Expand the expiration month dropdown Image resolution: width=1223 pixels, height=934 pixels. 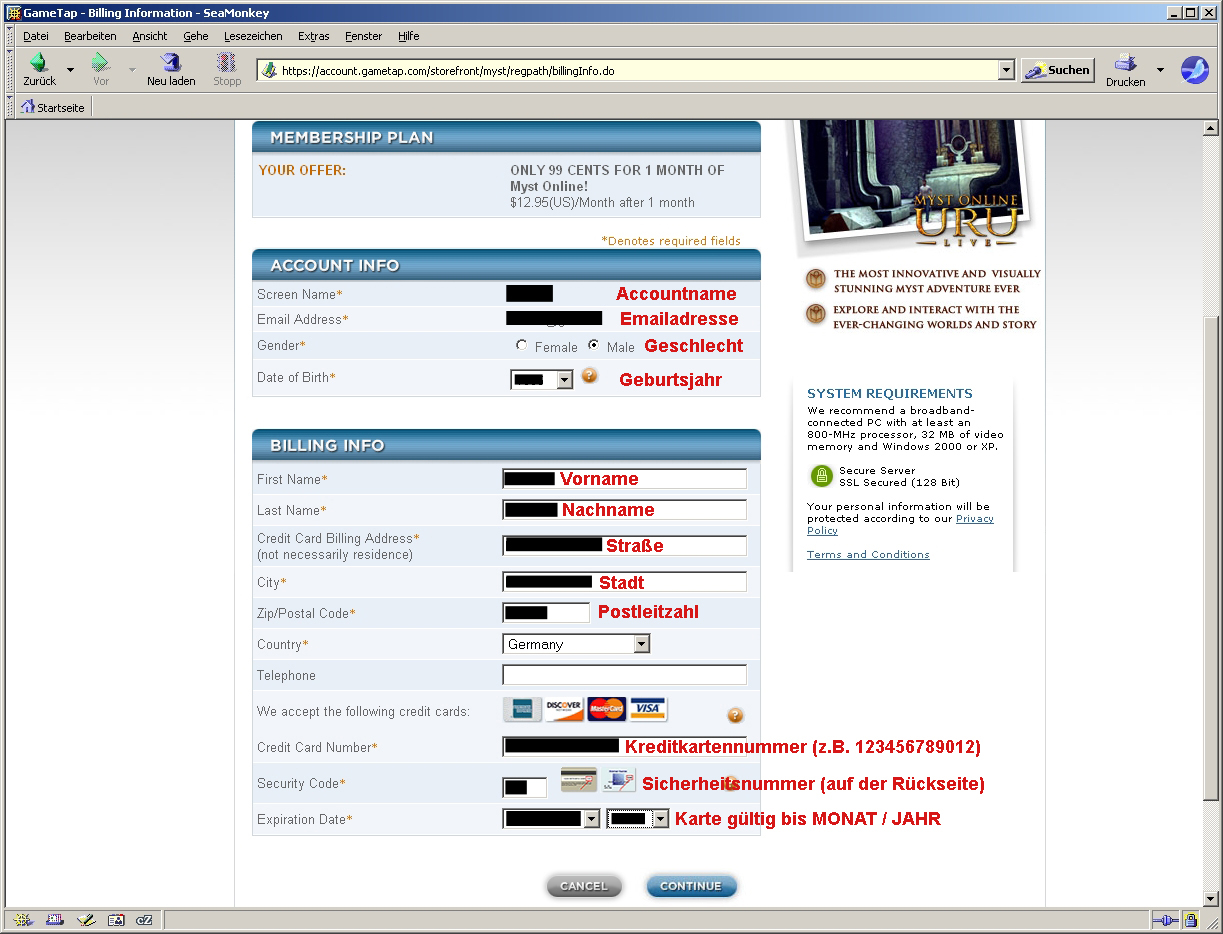point(591,819)
